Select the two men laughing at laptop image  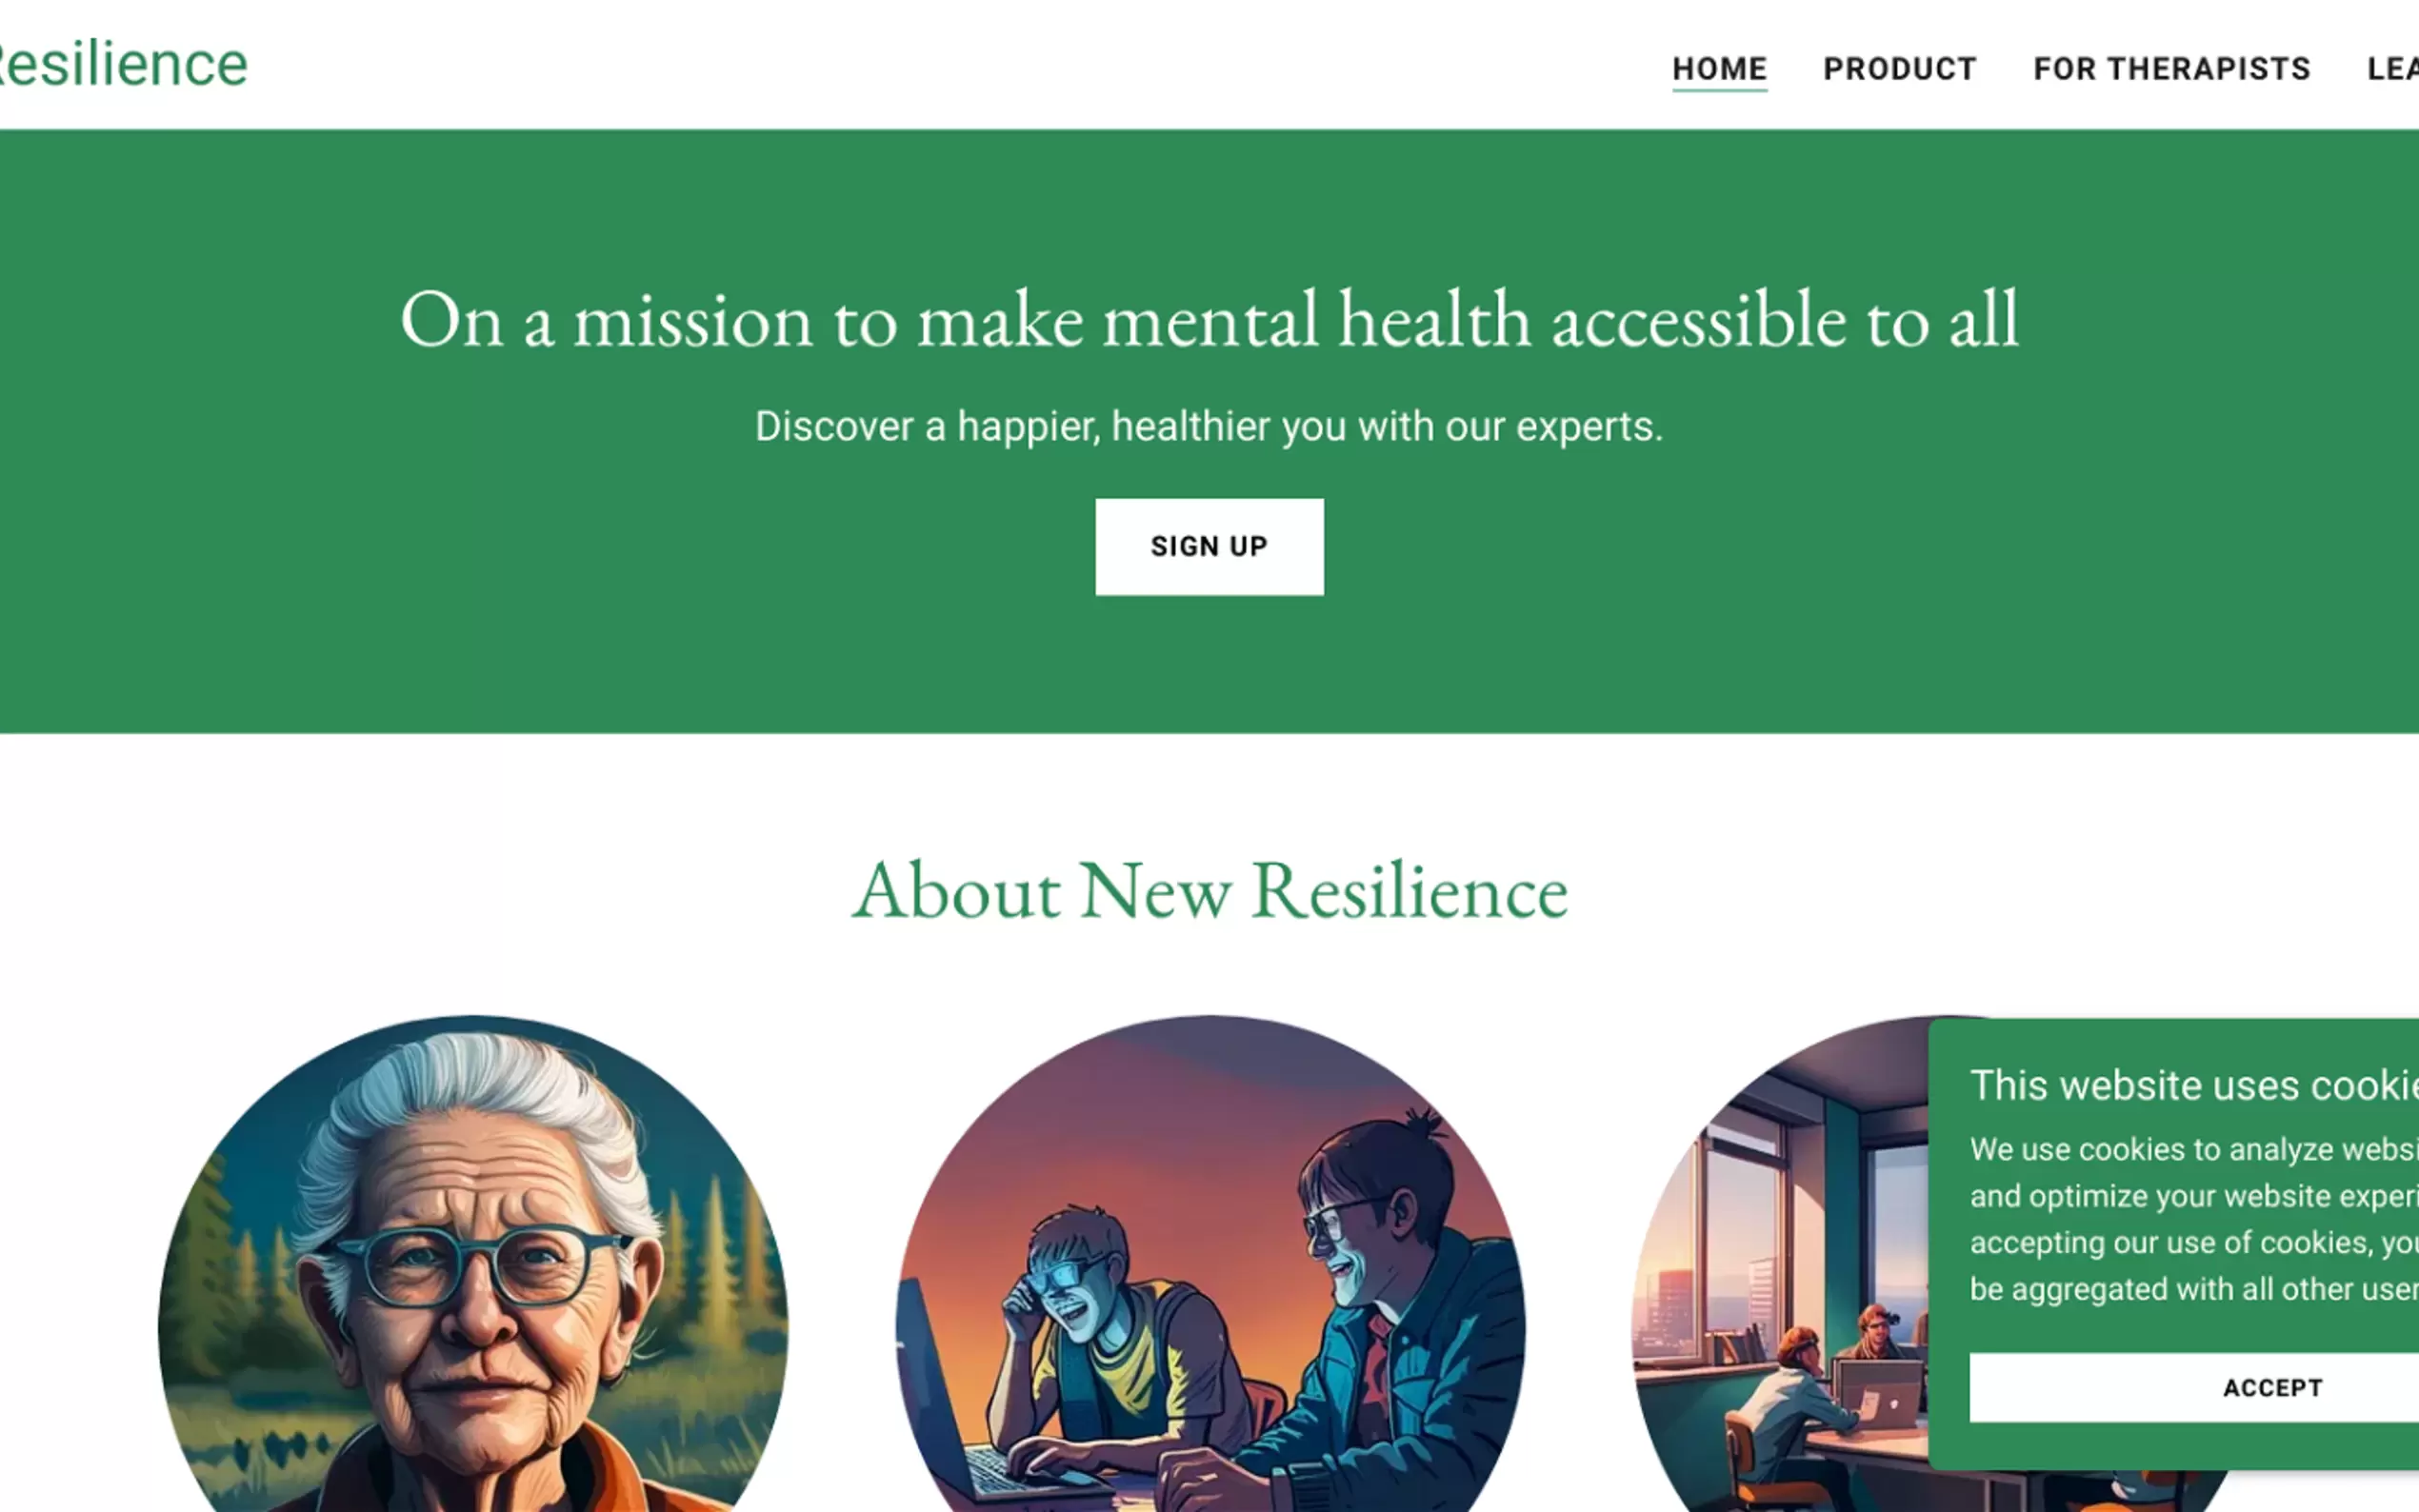pyautogui.click(x=1210, y=1265)
